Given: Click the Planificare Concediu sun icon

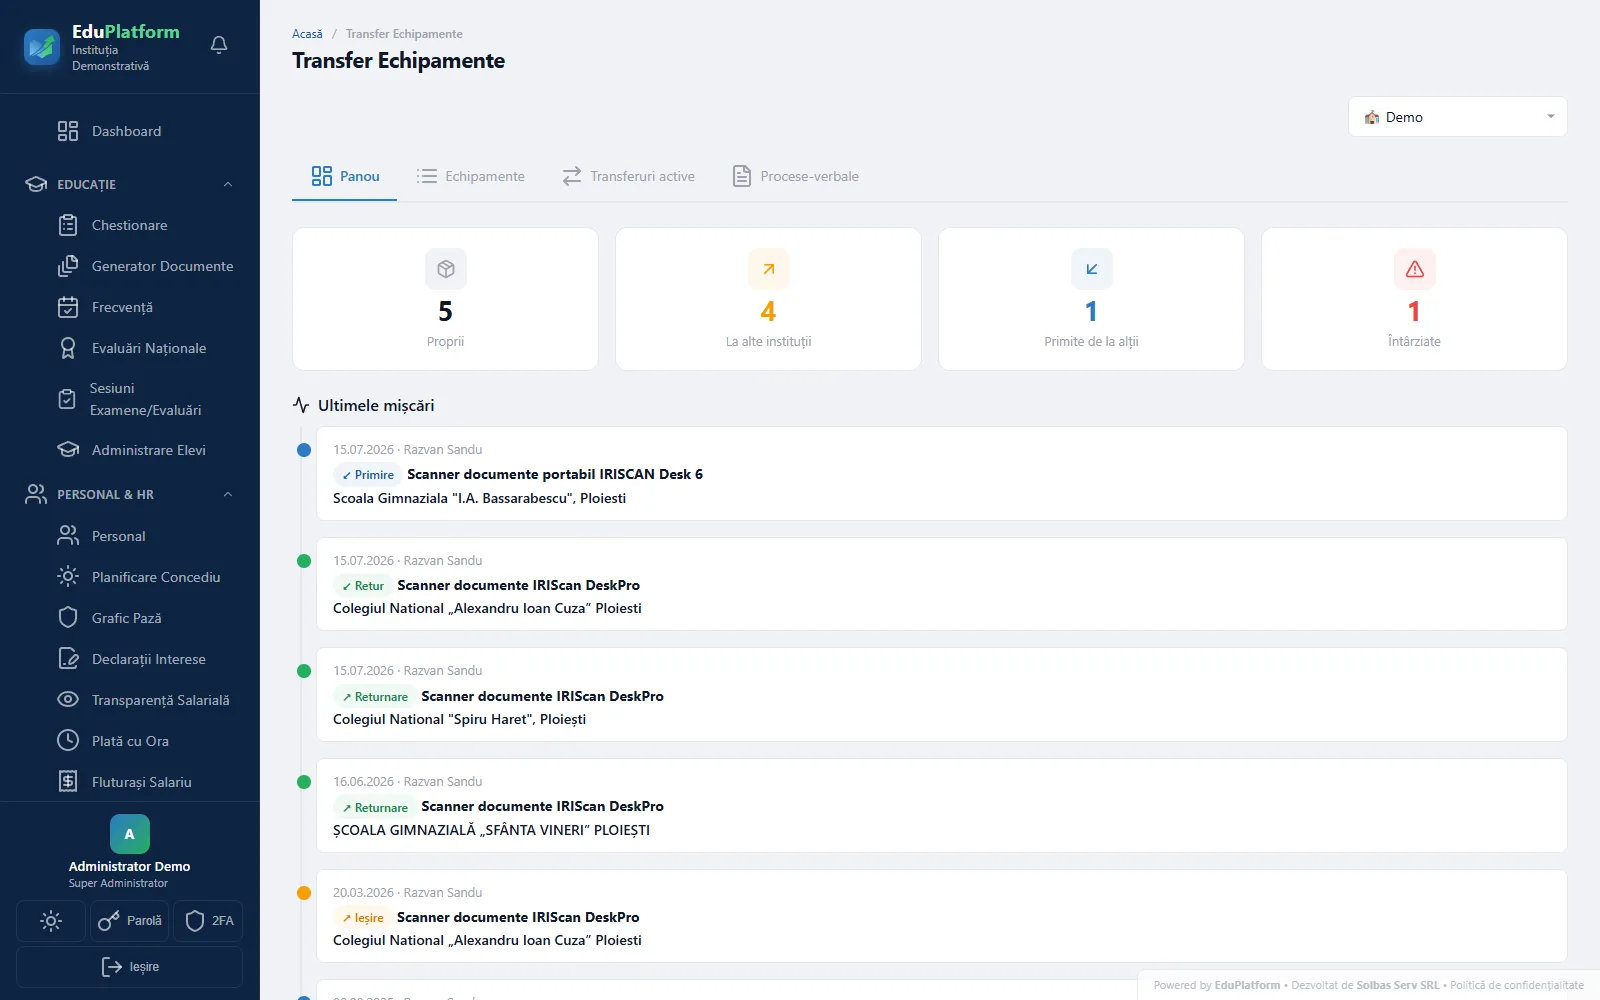Looking at the screenshot, I should click(x=68, y=577).
